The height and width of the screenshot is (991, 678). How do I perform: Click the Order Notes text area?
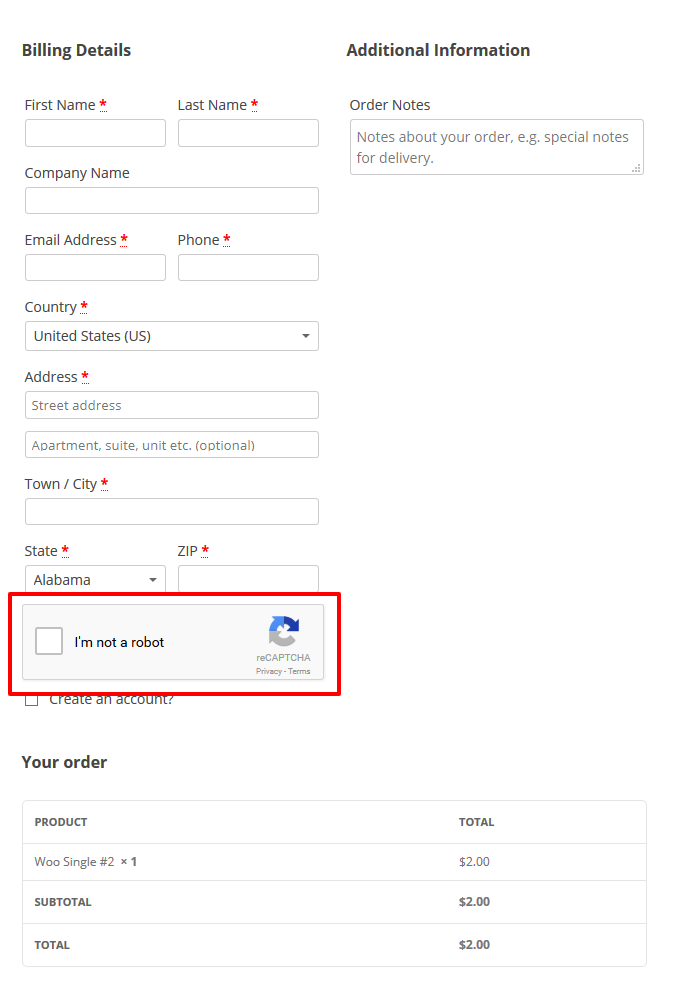[x=497, y=147]
